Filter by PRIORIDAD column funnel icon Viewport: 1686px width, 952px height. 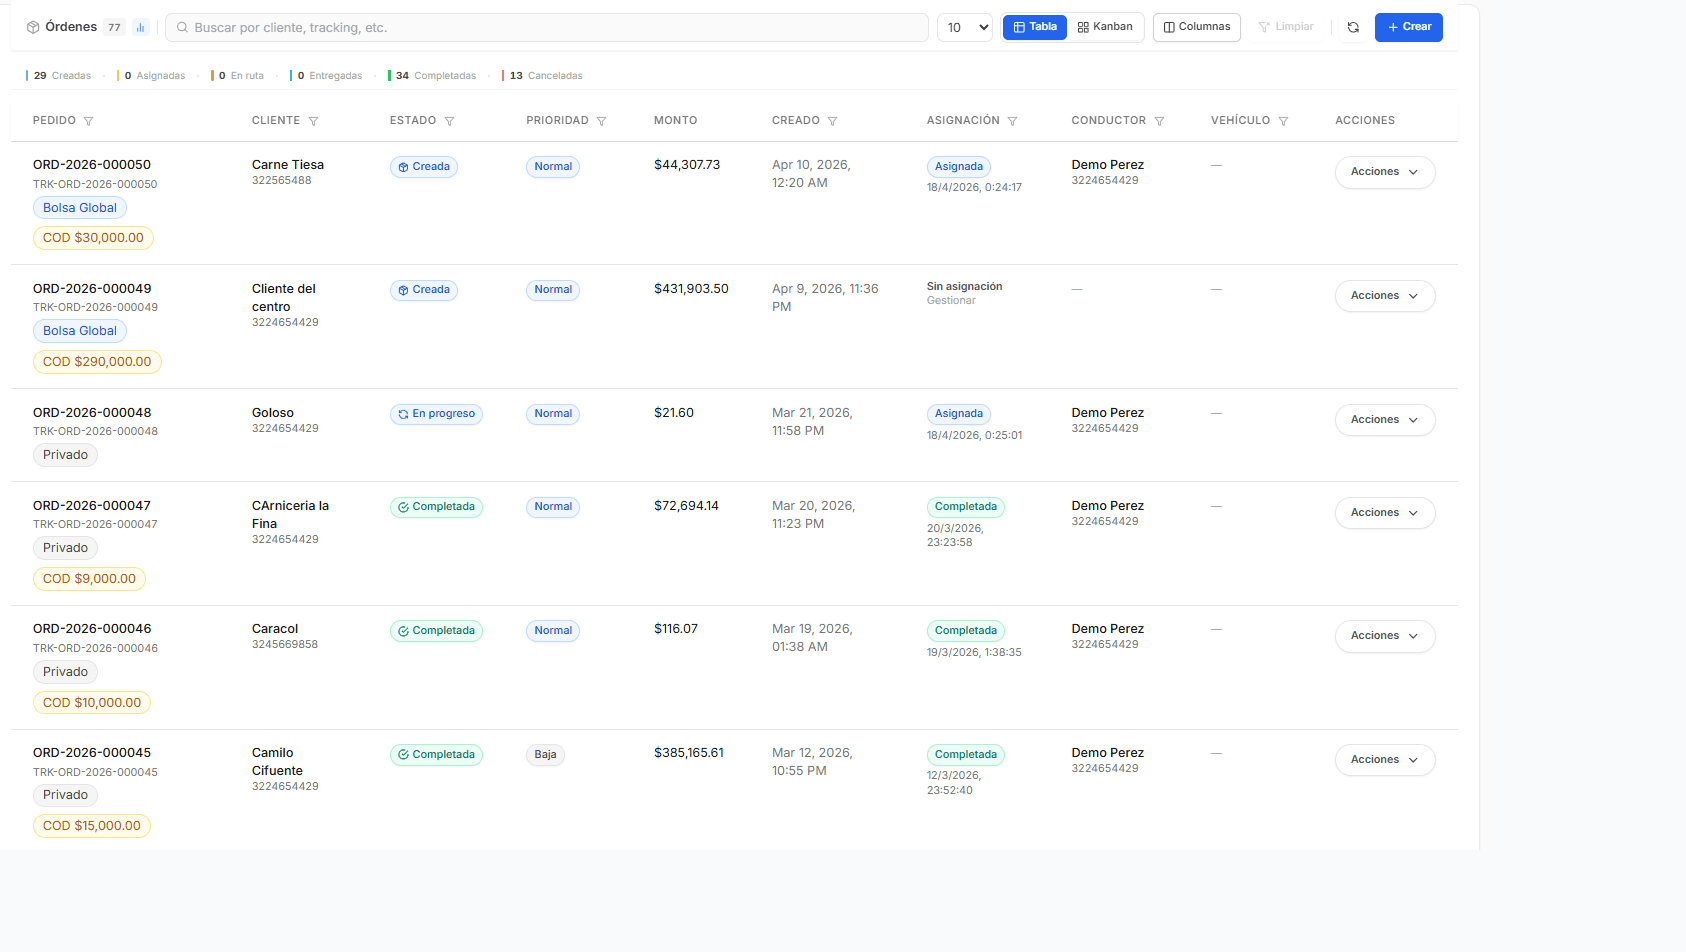(x=601, y=121)
